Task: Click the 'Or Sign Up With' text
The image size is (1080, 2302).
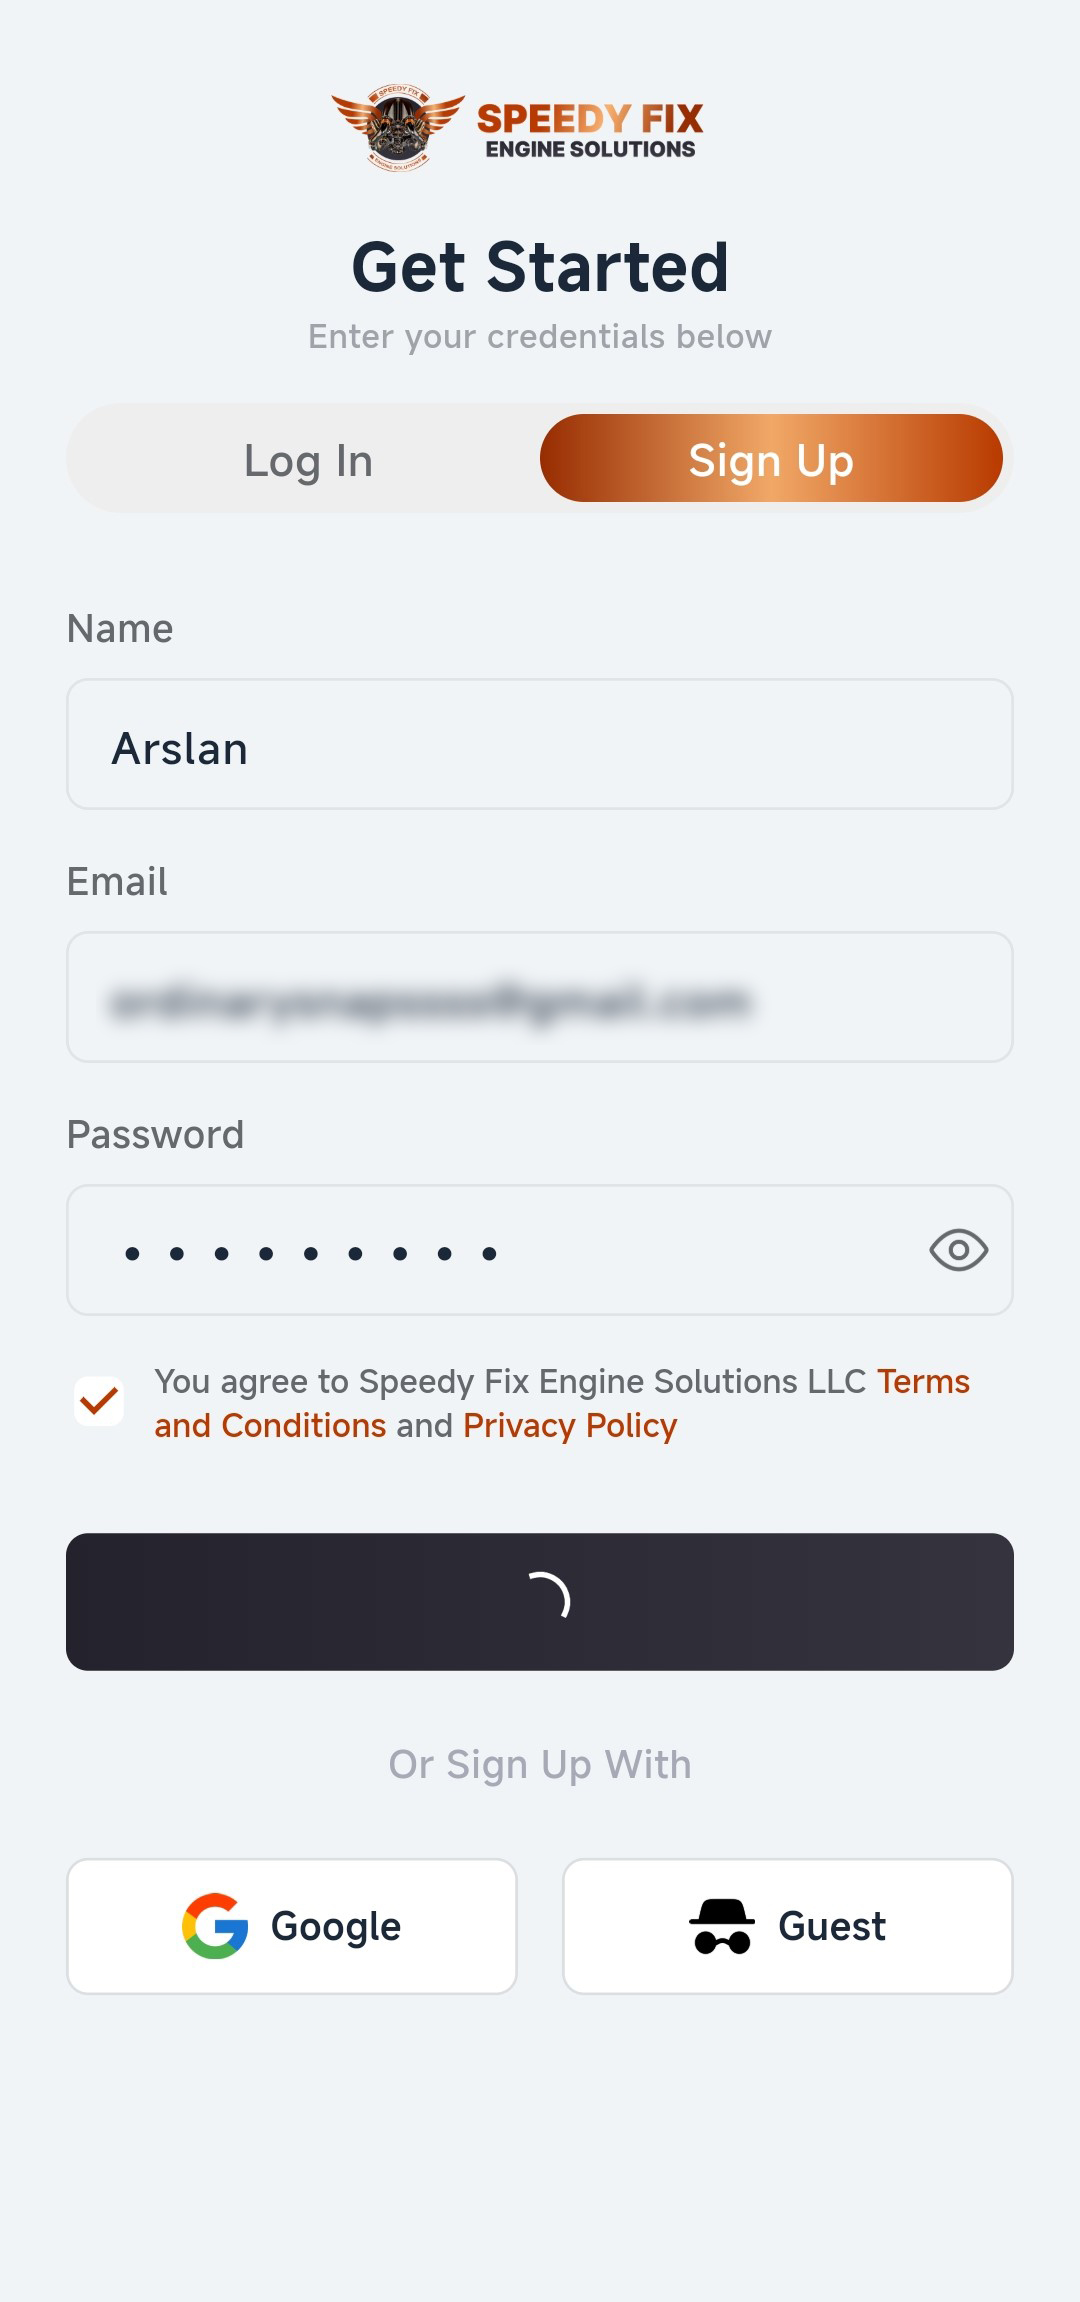Action: [x=540, y=1765]
